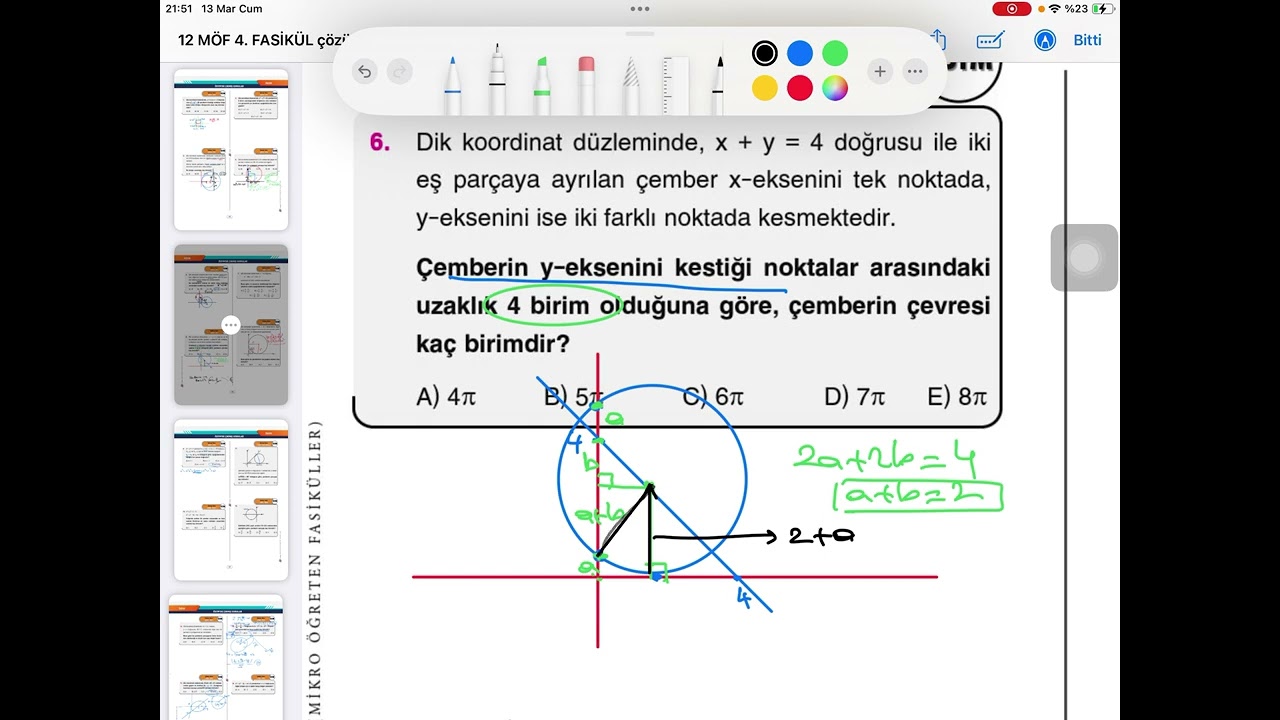Select the black fine-tip marker tool
Screen dimensions: 1280x720
click(x=497, y=80)
